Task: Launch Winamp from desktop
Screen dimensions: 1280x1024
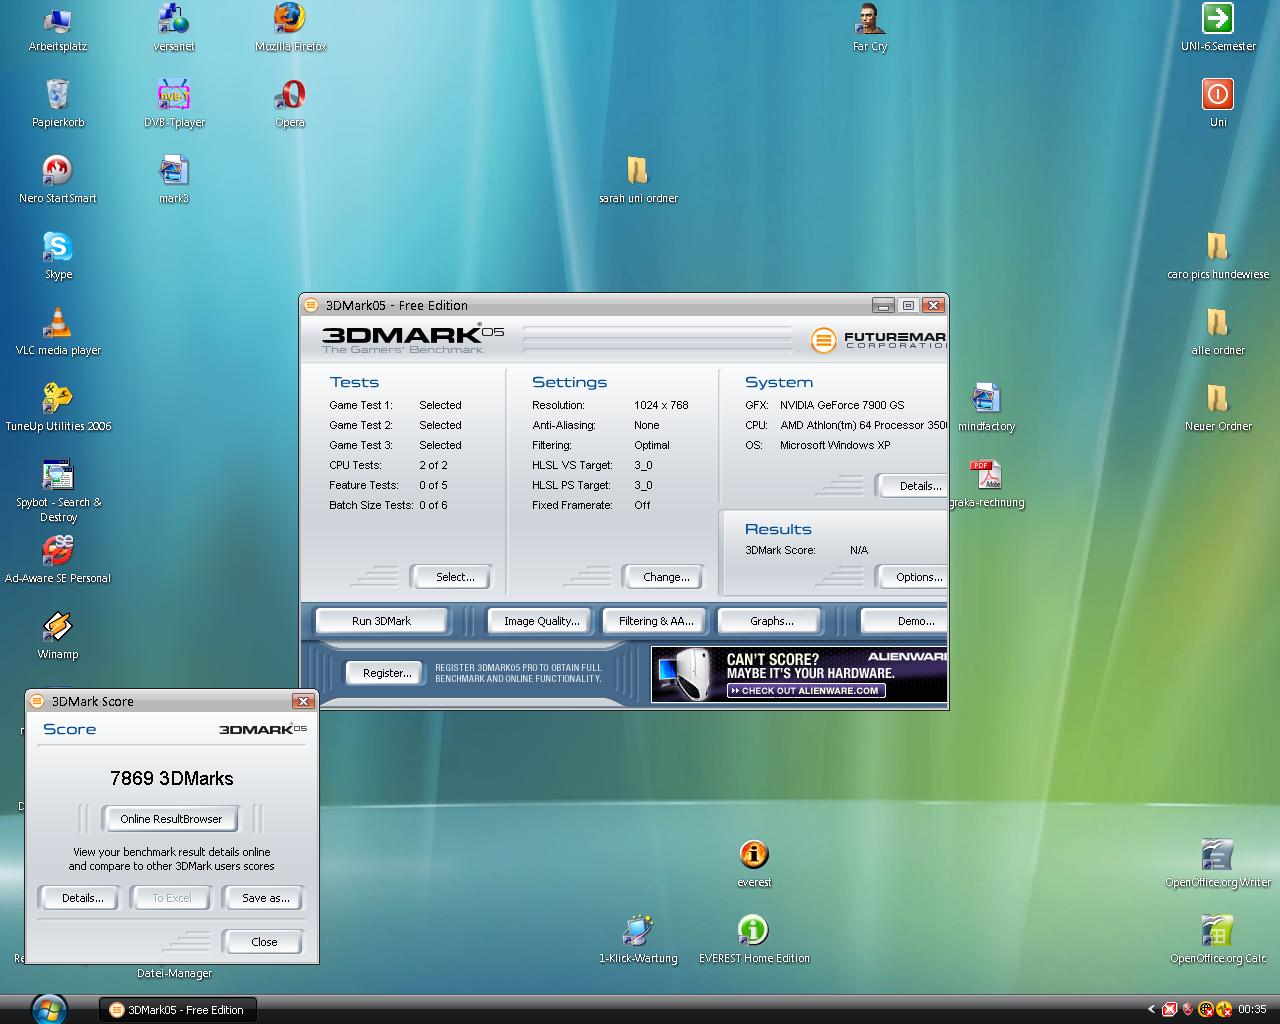Action: click(x=58, y=637)
